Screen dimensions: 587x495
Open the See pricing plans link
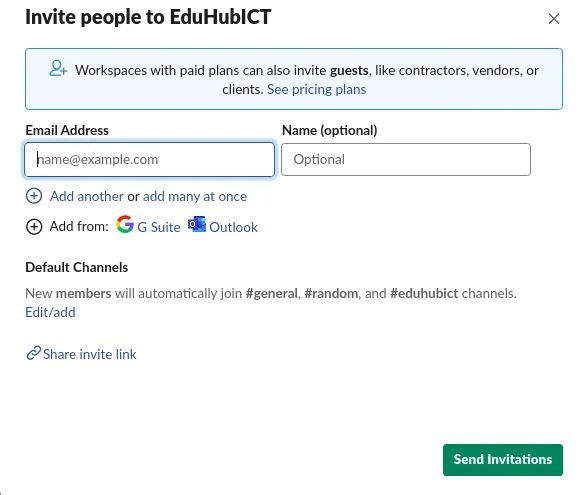pos(316,89)
